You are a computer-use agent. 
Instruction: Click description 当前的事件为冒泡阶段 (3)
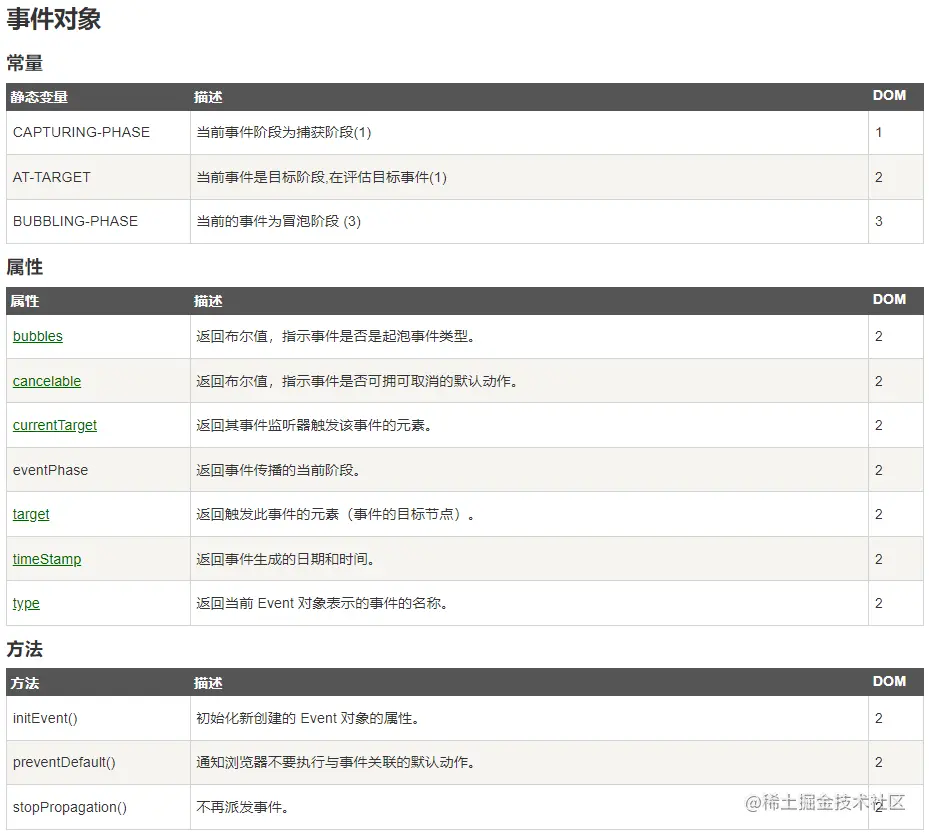pyautogui.click(x=278, y=221)
